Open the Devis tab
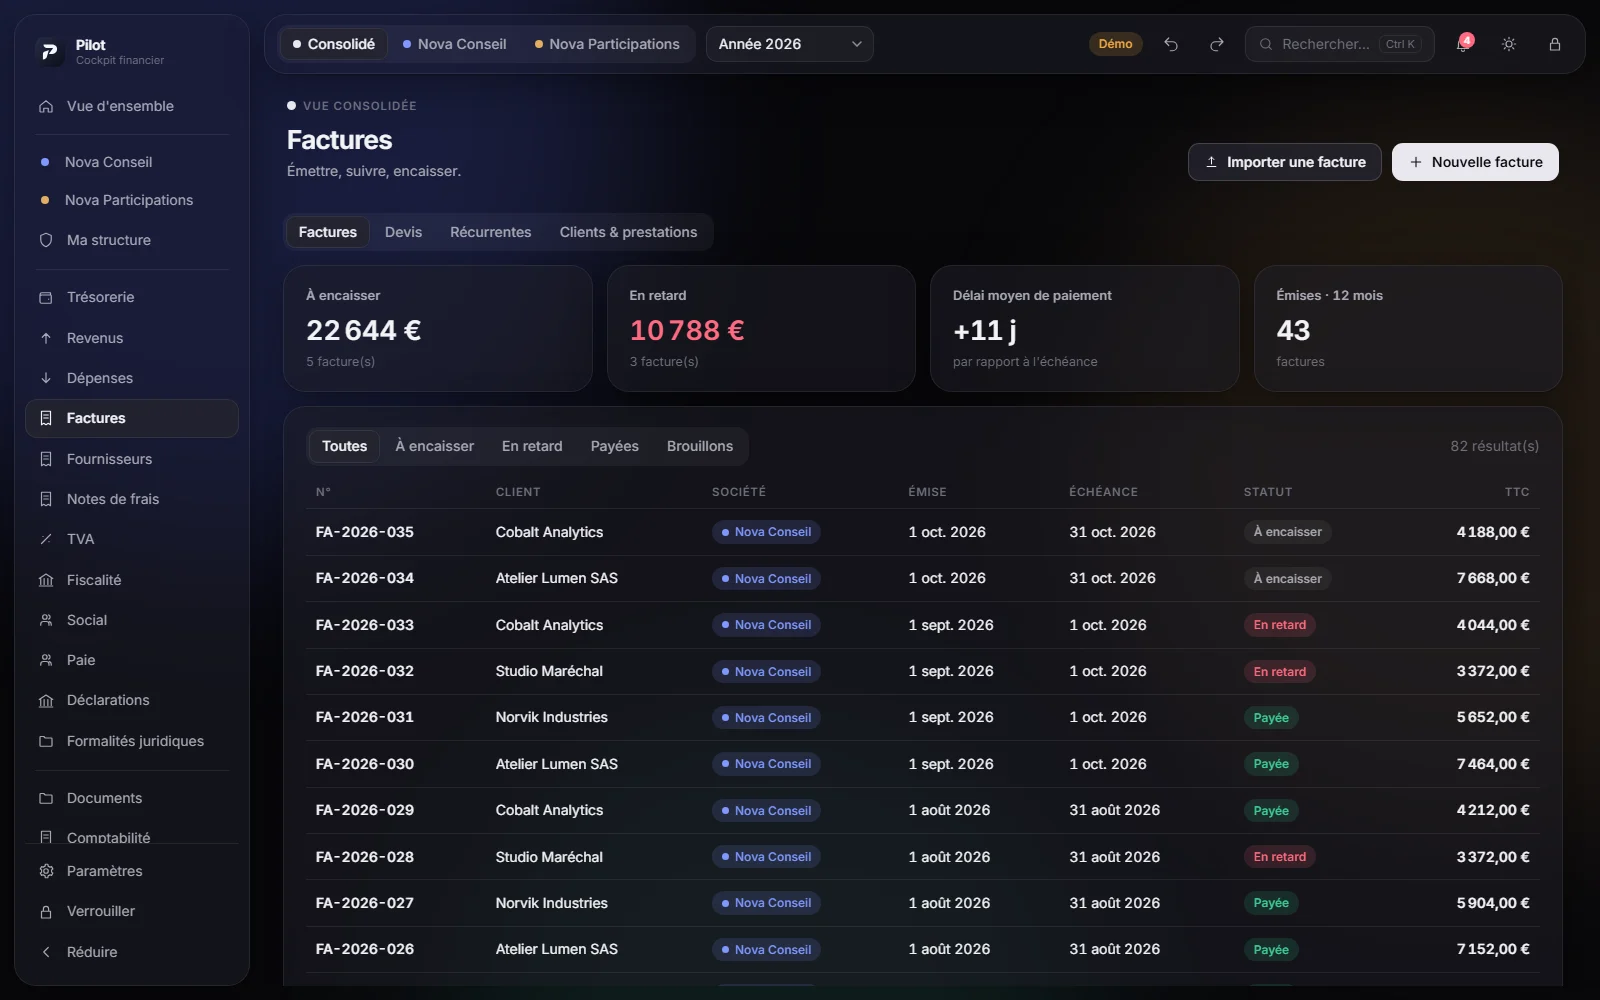This screenshot has height=1000, width=1600. coord(403,232)
